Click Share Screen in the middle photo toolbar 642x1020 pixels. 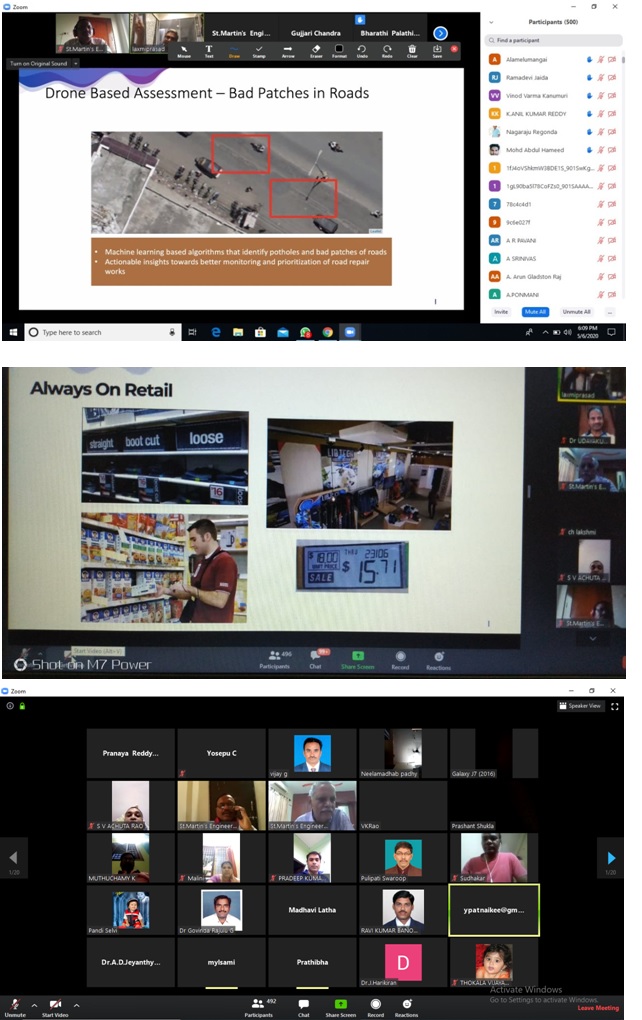(x=358, y=659)
